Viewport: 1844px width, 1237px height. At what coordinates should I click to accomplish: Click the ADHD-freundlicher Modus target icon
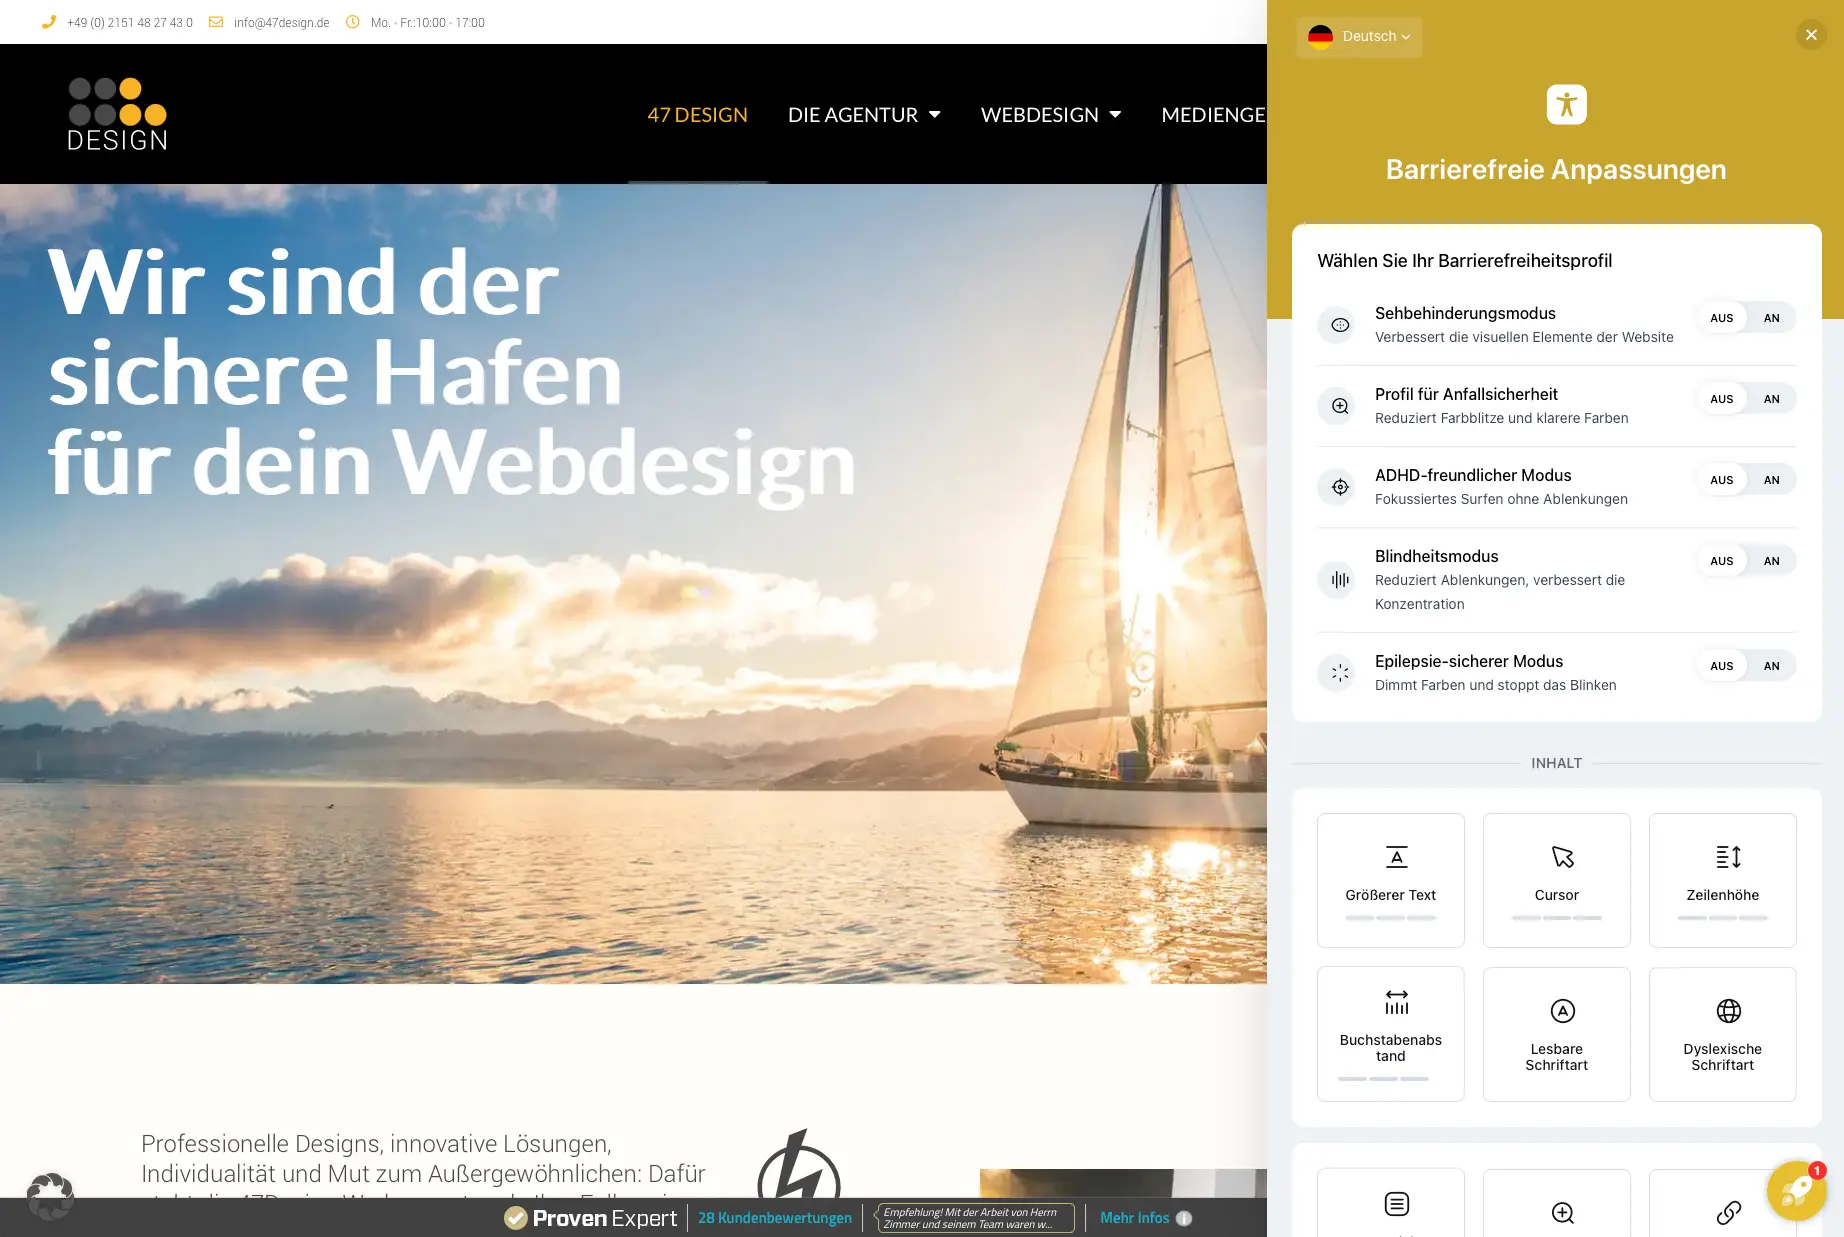point(1340,487)
